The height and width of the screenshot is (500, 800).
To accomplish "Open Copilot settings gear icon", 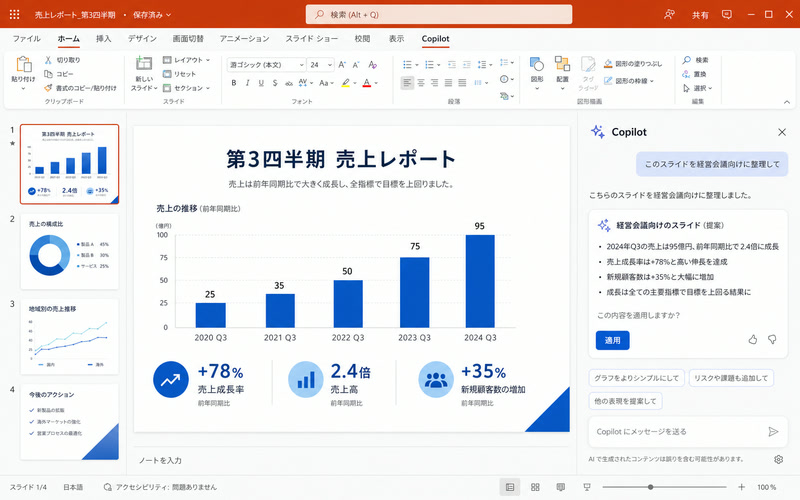I will 778,459.
